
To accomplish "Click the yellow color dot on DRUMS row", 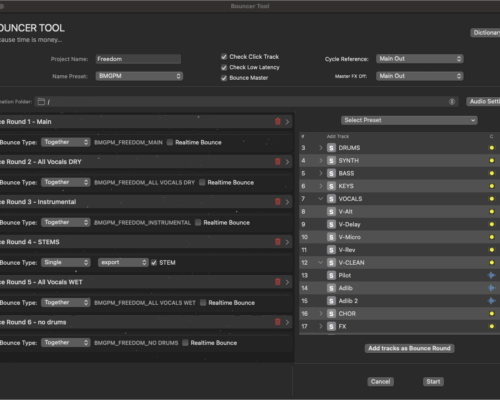I will [492, 148].
